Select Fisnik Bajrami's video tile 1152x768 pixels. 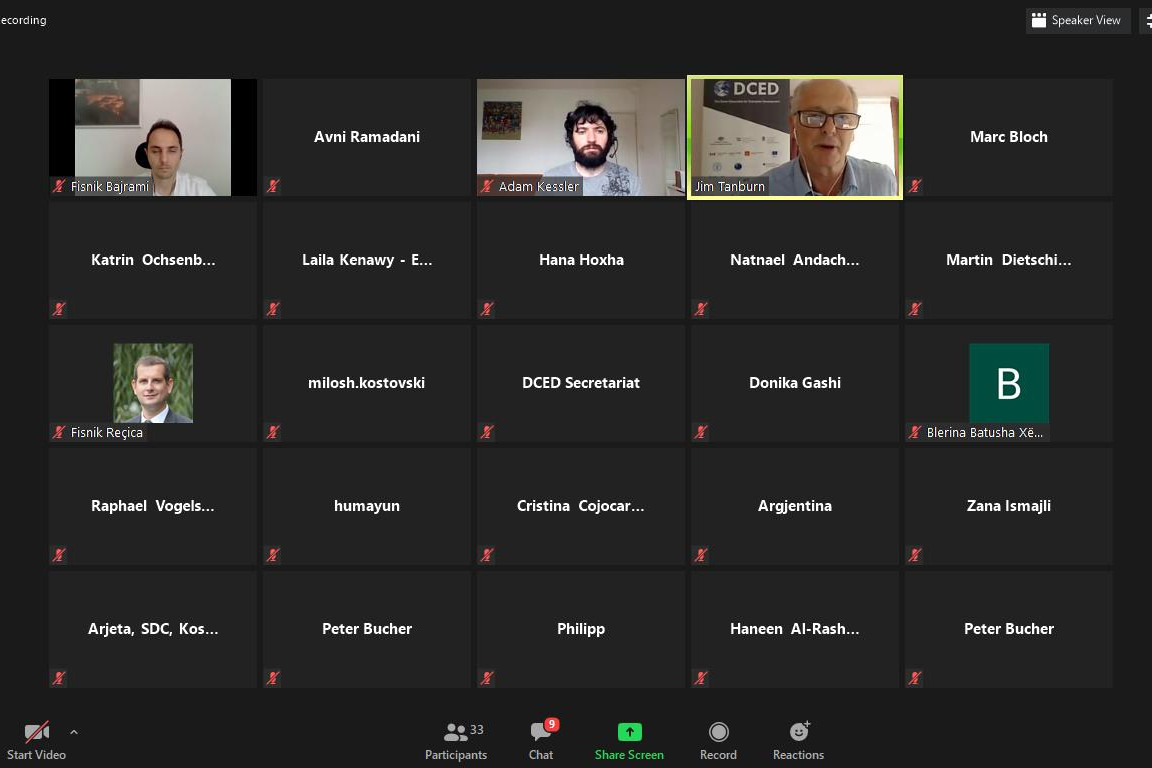(152, 137)
